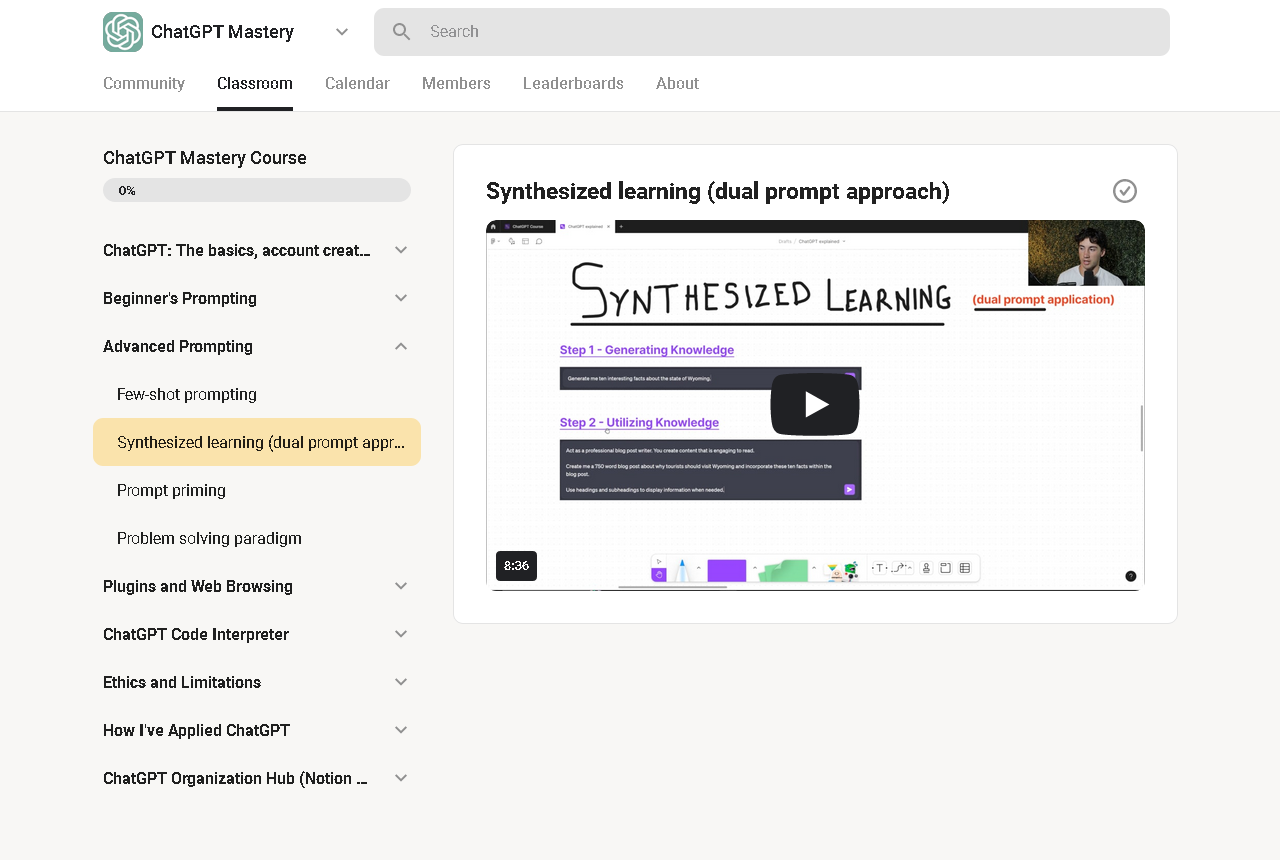Expand Plugins and Web Browsing chevron
This screenshot has height=860, width=1280.
pyautogui.click(x=401, y=586)
